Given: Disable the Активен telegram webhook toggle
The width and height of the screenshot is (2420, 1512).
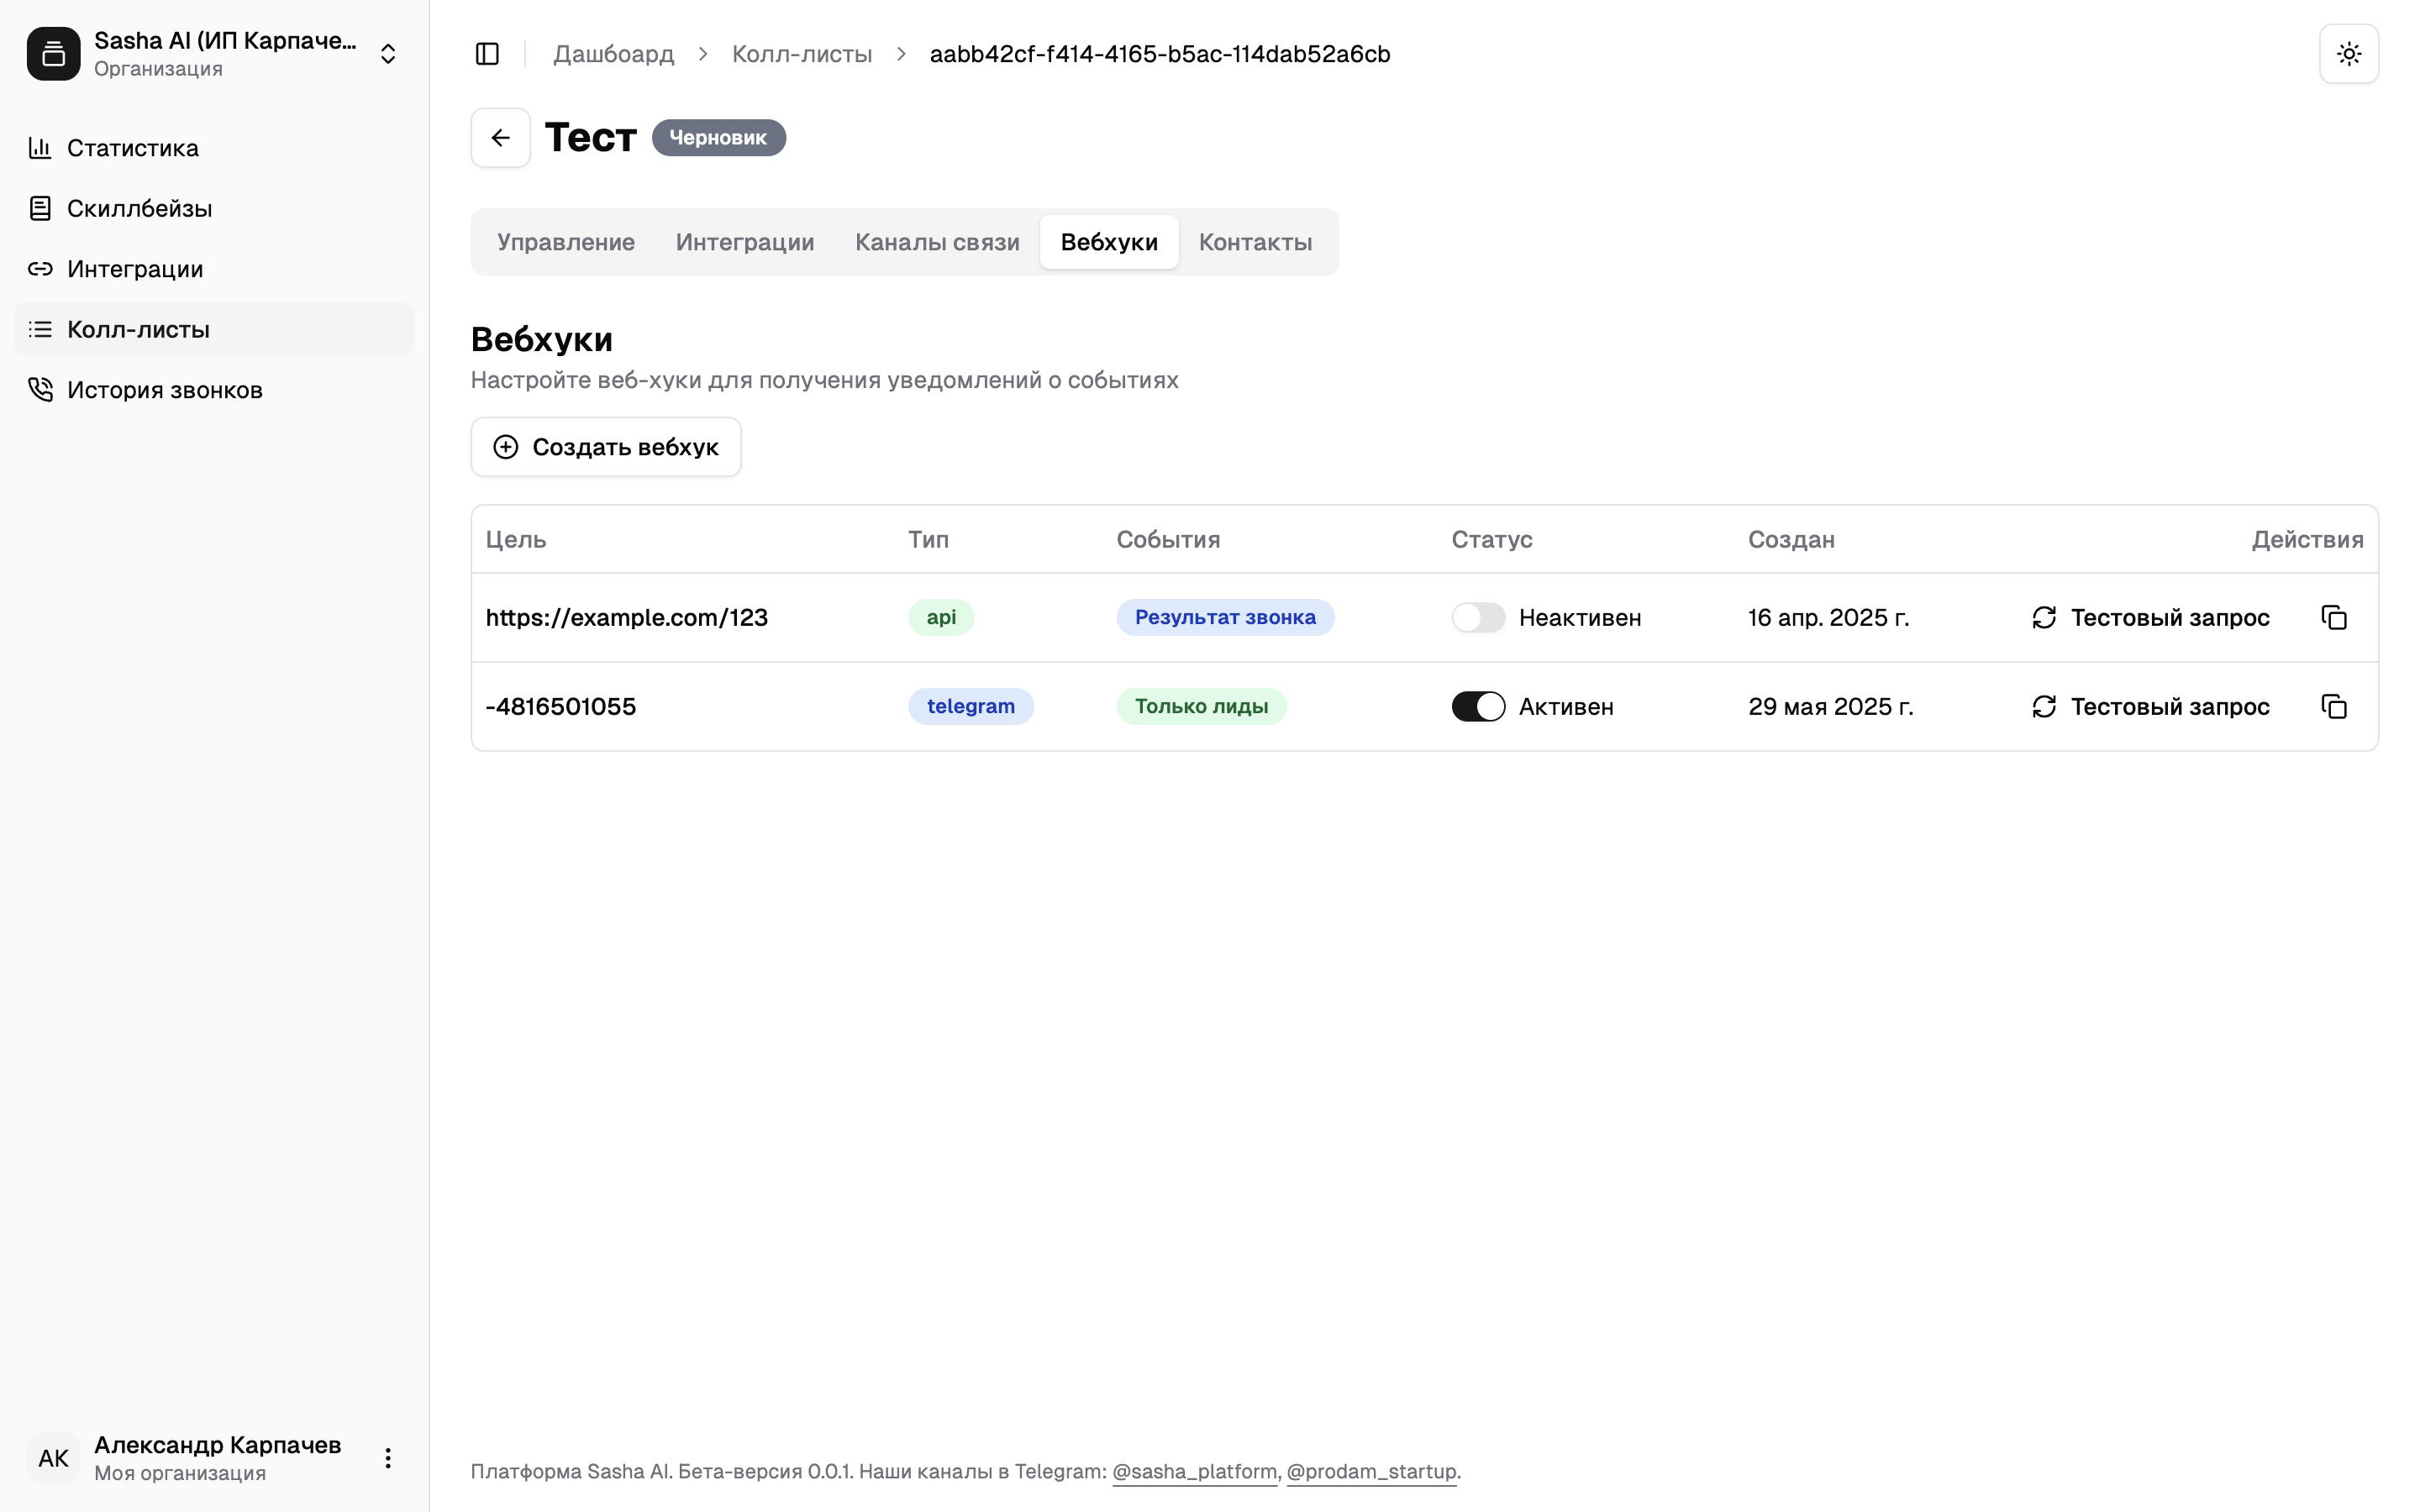Looking at the screenshot, I should pos(1478,707).
